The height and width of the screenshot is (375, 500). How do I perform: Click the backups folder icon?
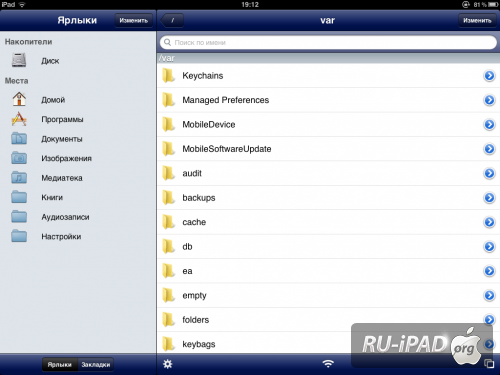point(168,197)
